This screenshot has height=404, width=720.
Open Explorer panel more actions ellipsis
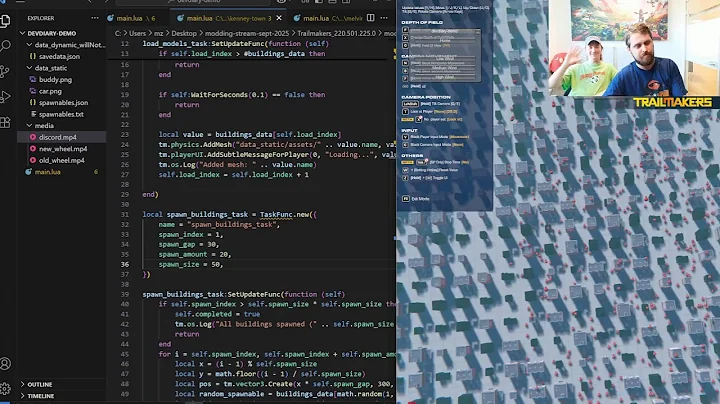coord(95,18)
